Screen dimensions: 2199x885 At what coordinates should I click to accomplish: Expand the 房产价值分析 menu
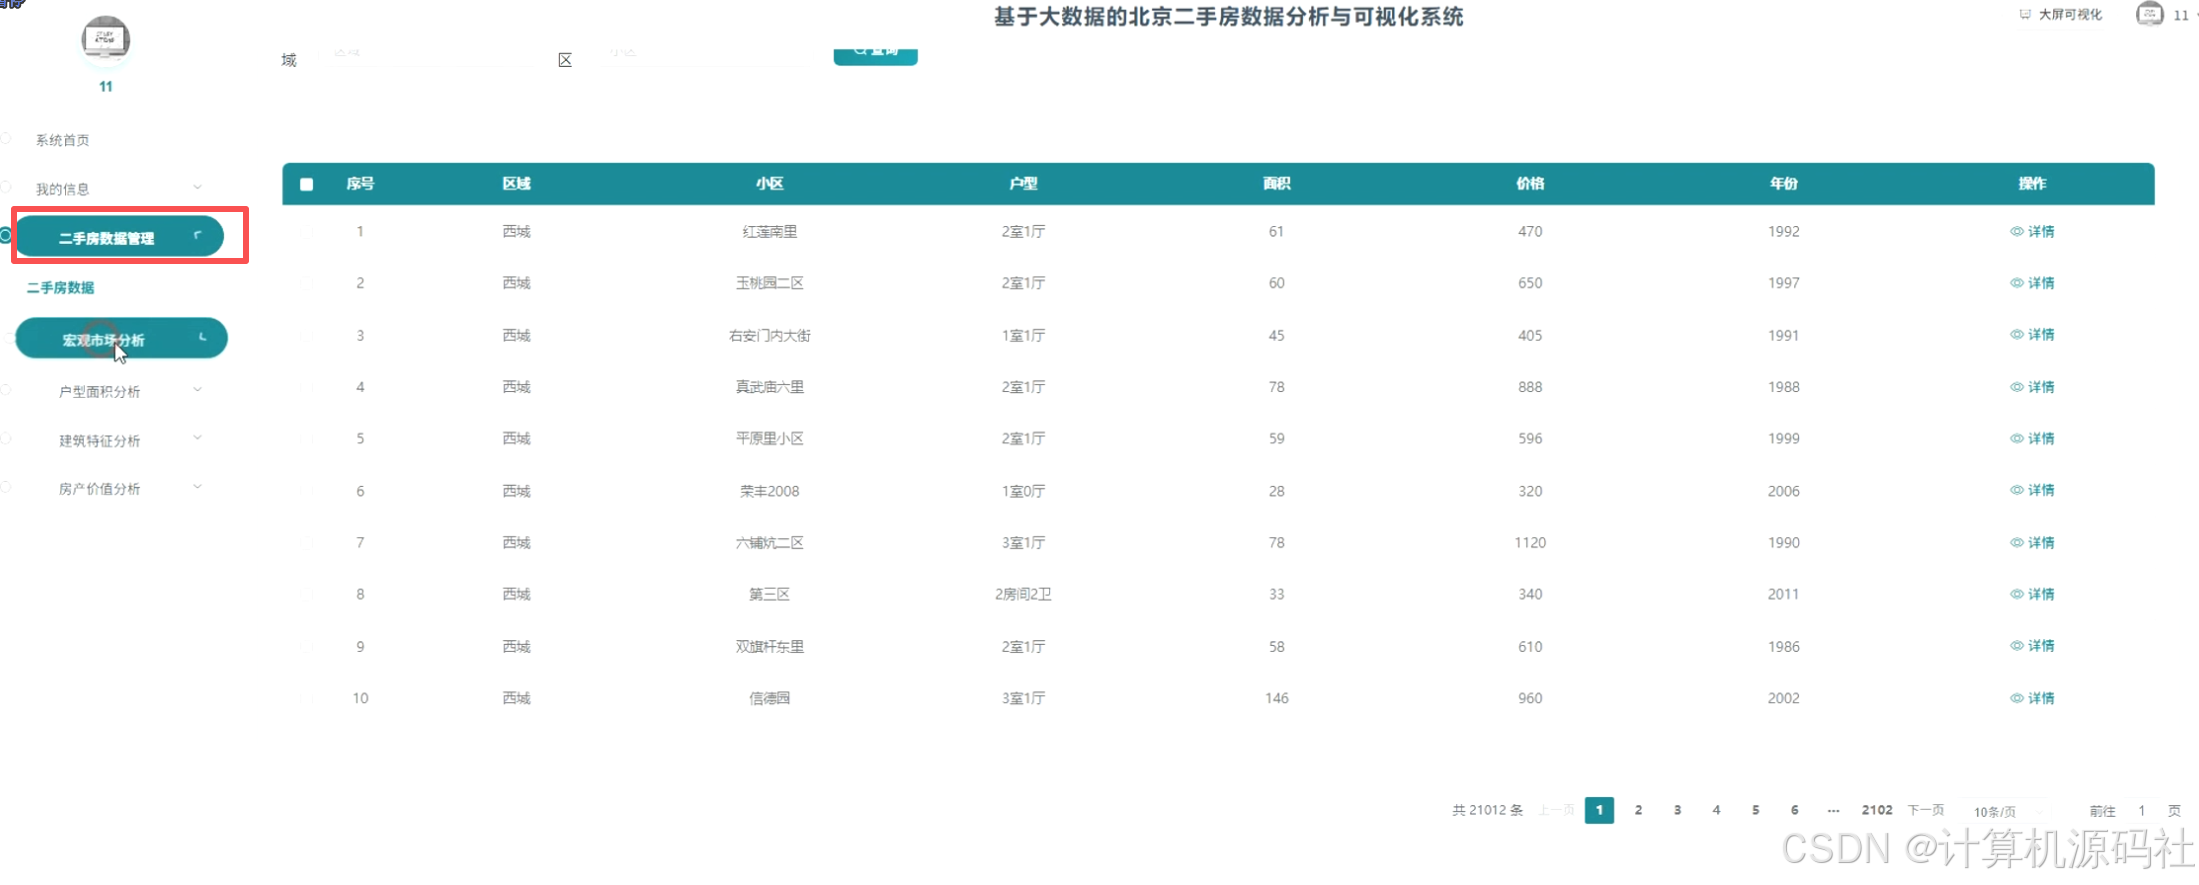coord(128,489)
